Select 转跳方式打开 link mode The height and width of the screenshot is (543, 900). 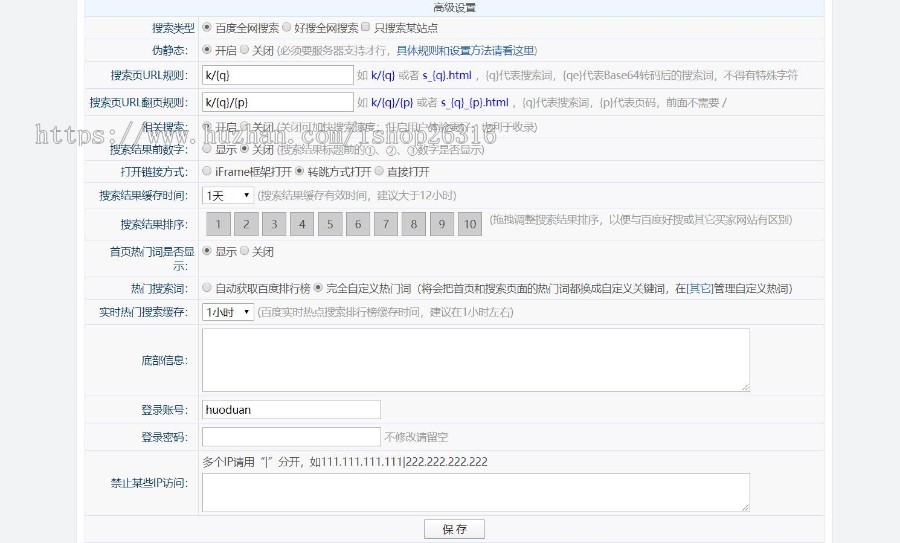(x=300, y=171)
